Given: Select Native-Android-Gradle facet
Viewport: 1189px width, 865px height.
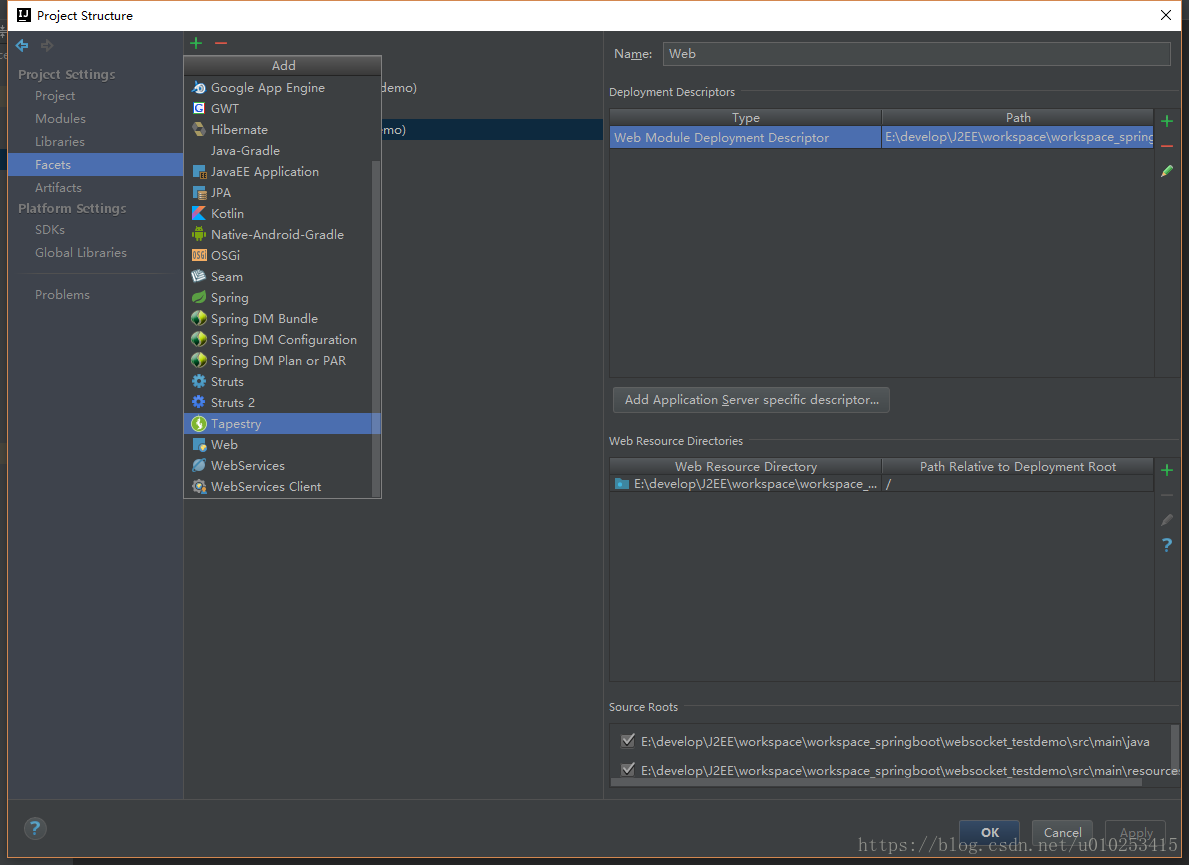Looking at the screenshot, I should point(278,234).
